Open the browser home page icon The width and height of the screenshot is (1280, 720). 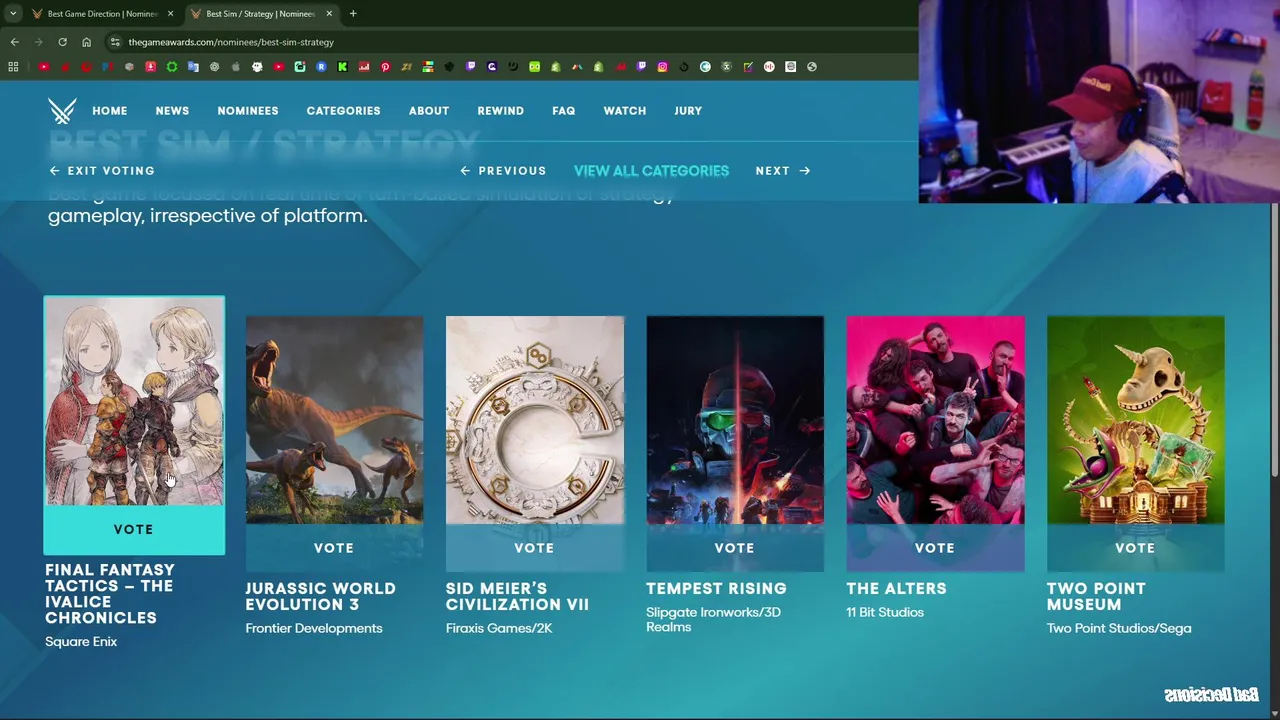(x=86, y=42)
